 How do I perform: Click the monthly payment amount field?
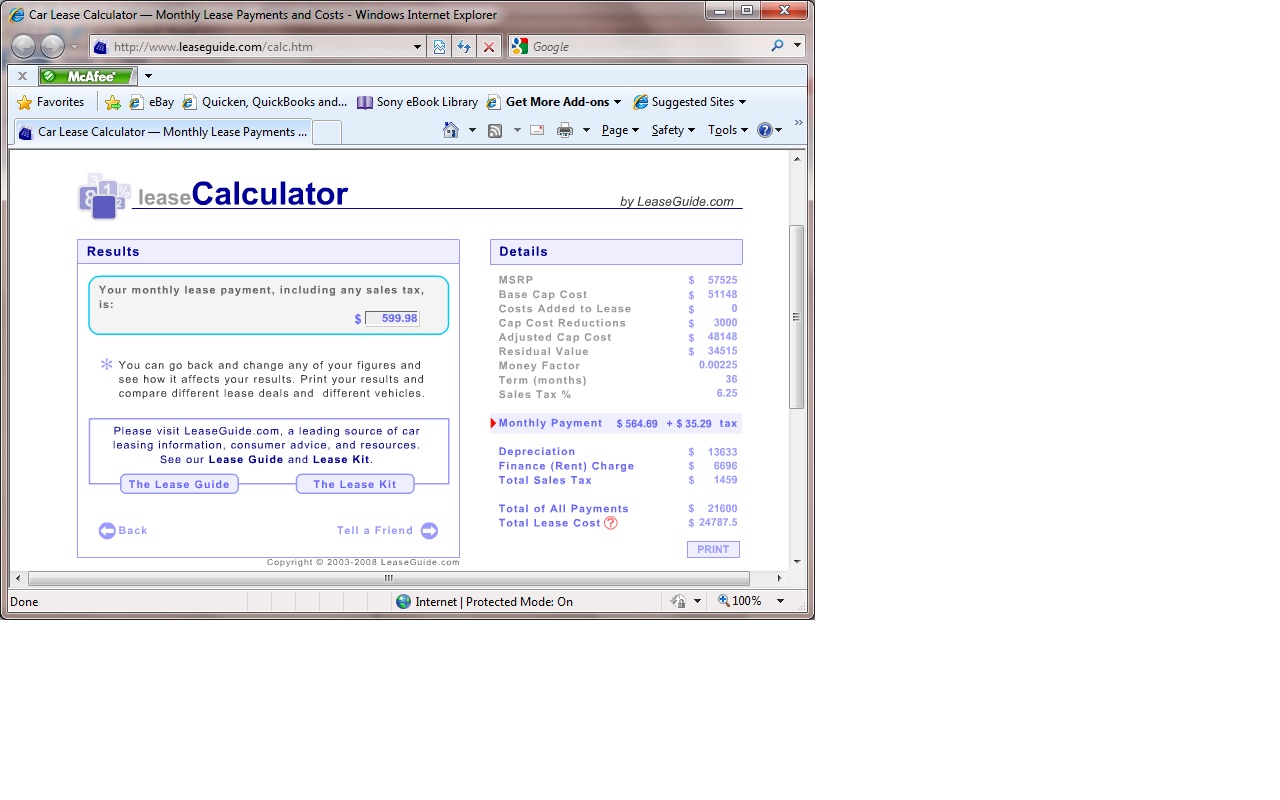point(392,318)
